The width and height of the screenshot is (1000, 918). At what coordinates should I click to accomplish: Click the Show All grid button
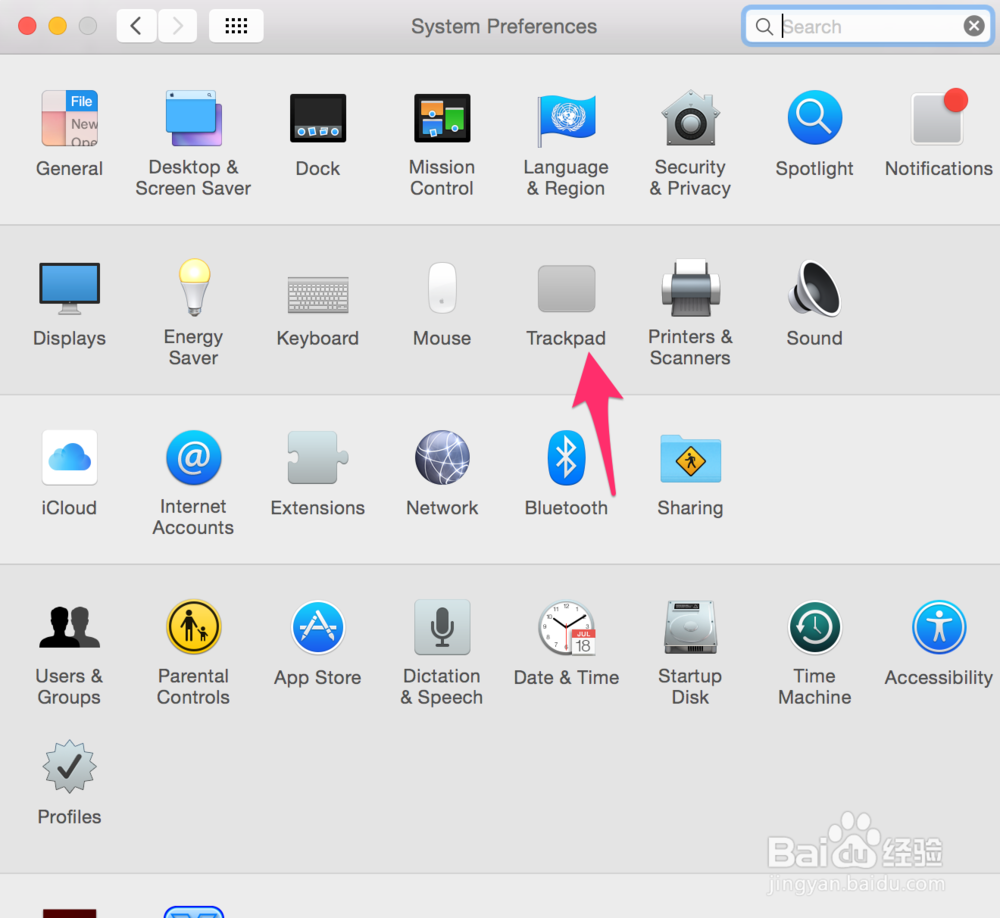(236, 26)
